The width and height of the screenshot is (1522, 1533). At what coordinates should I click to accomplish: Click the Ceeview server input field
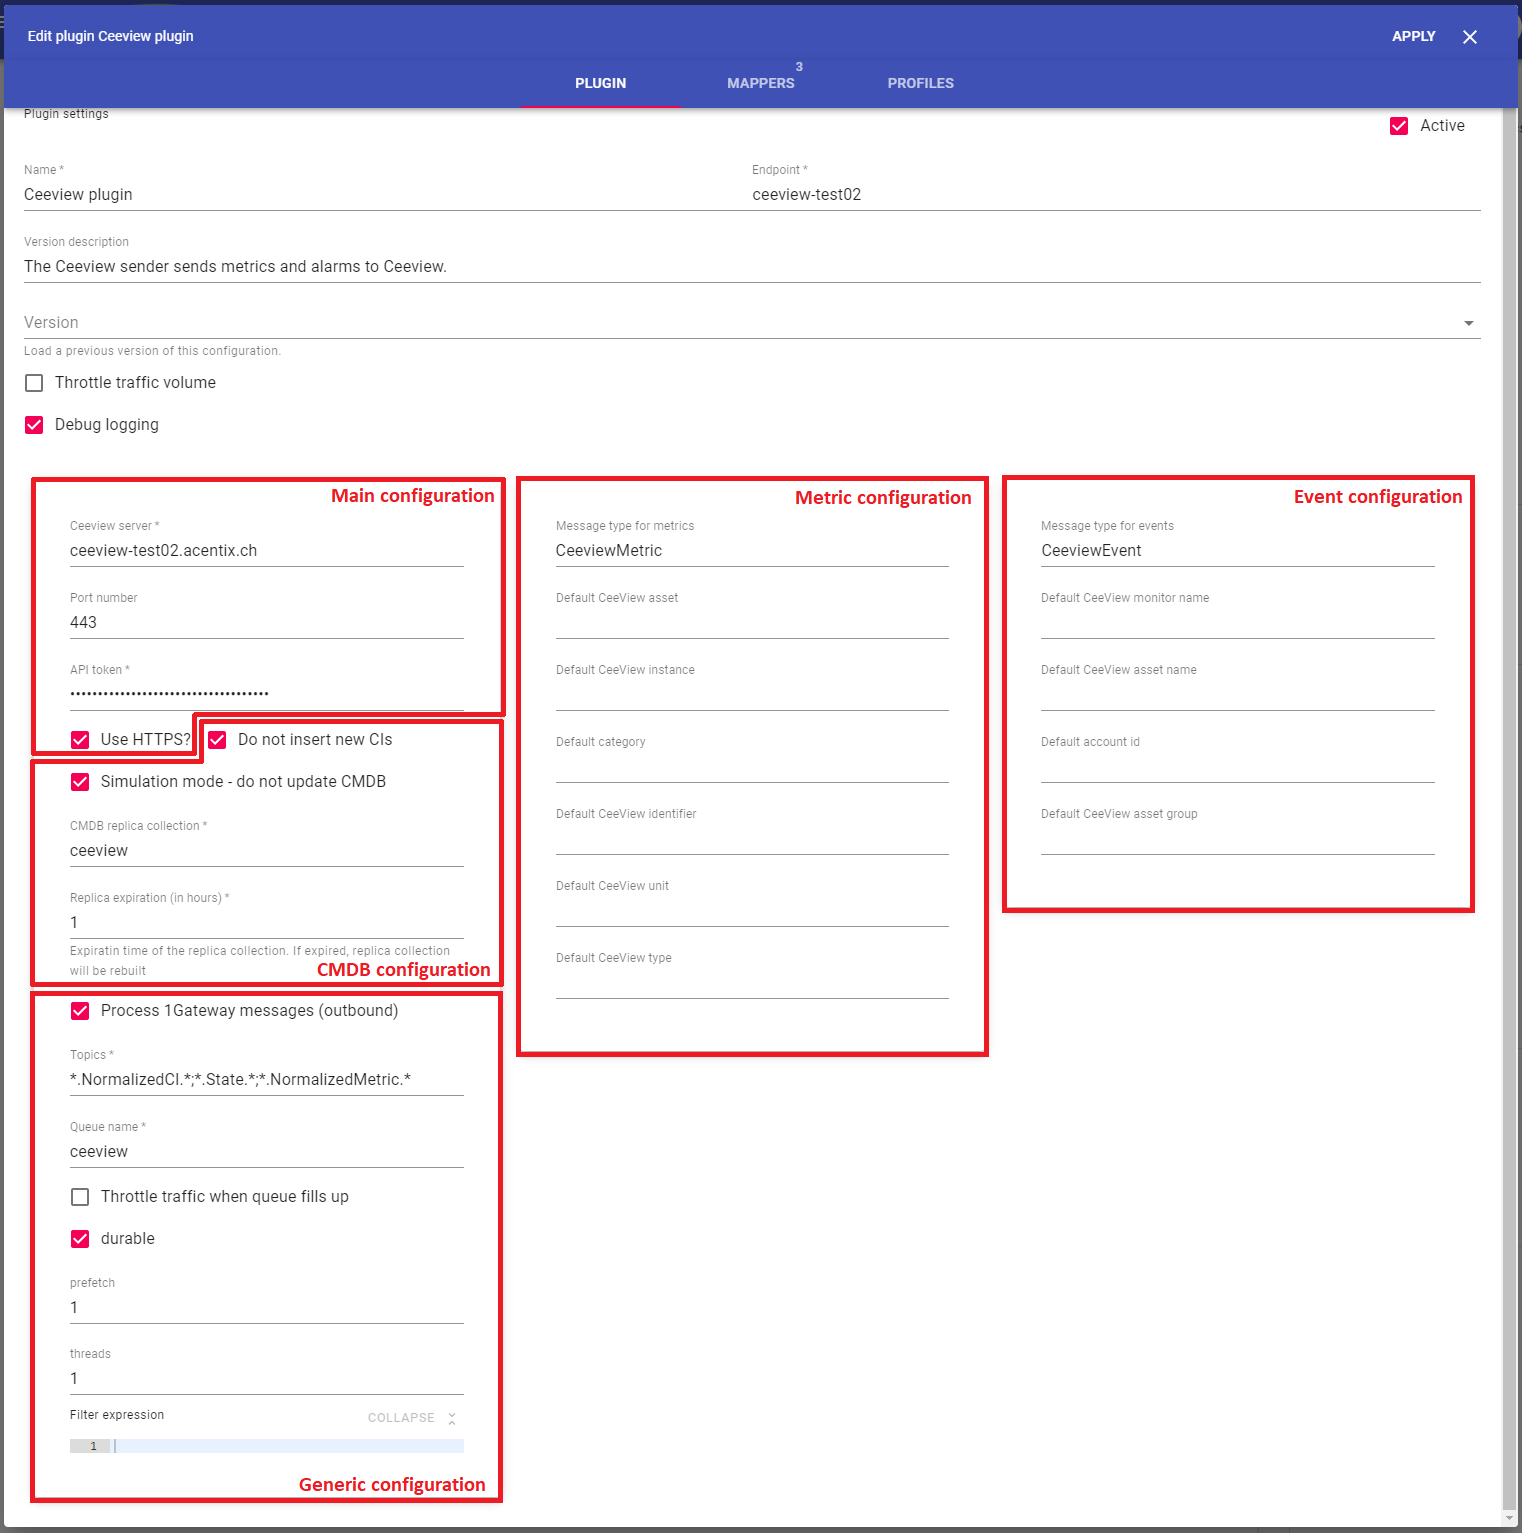coord(266,551)
